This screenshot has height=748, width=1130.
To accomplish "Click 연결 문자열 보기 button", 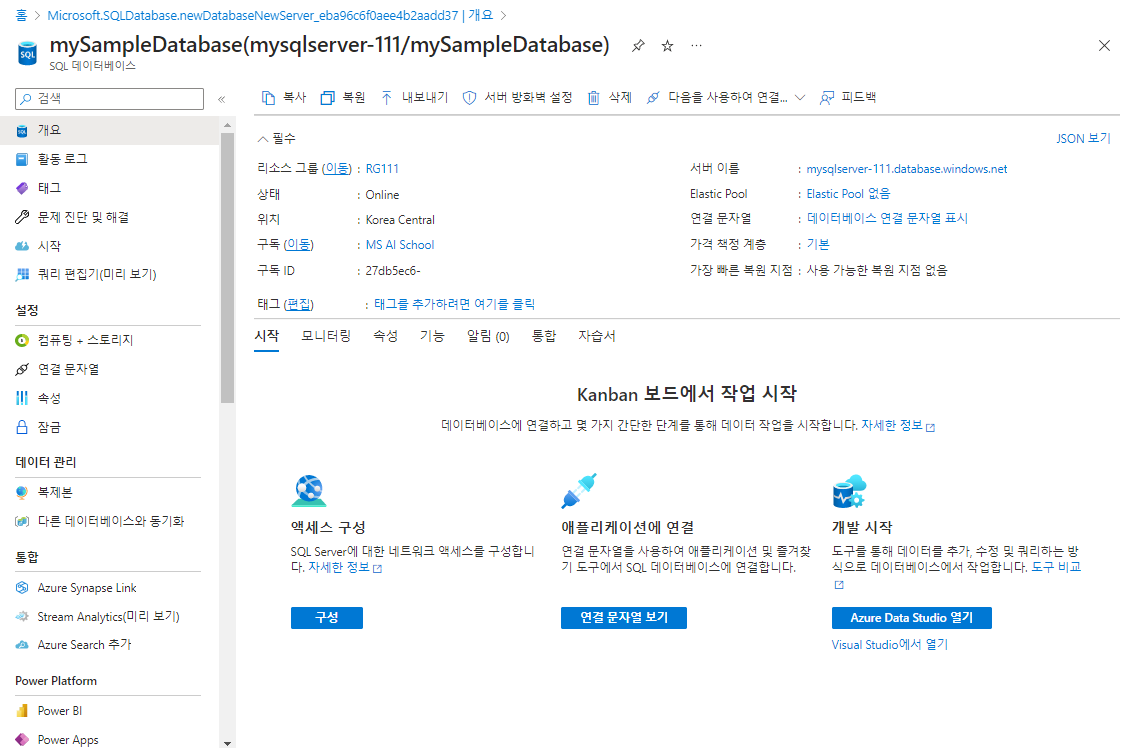I will (623, 618).
